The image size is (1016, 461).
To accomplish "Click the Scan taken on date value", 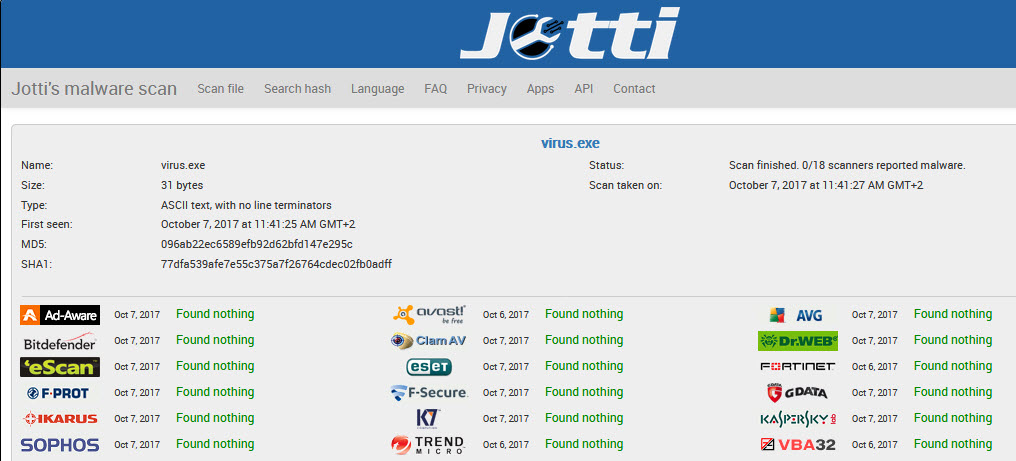I will point(826,185).
